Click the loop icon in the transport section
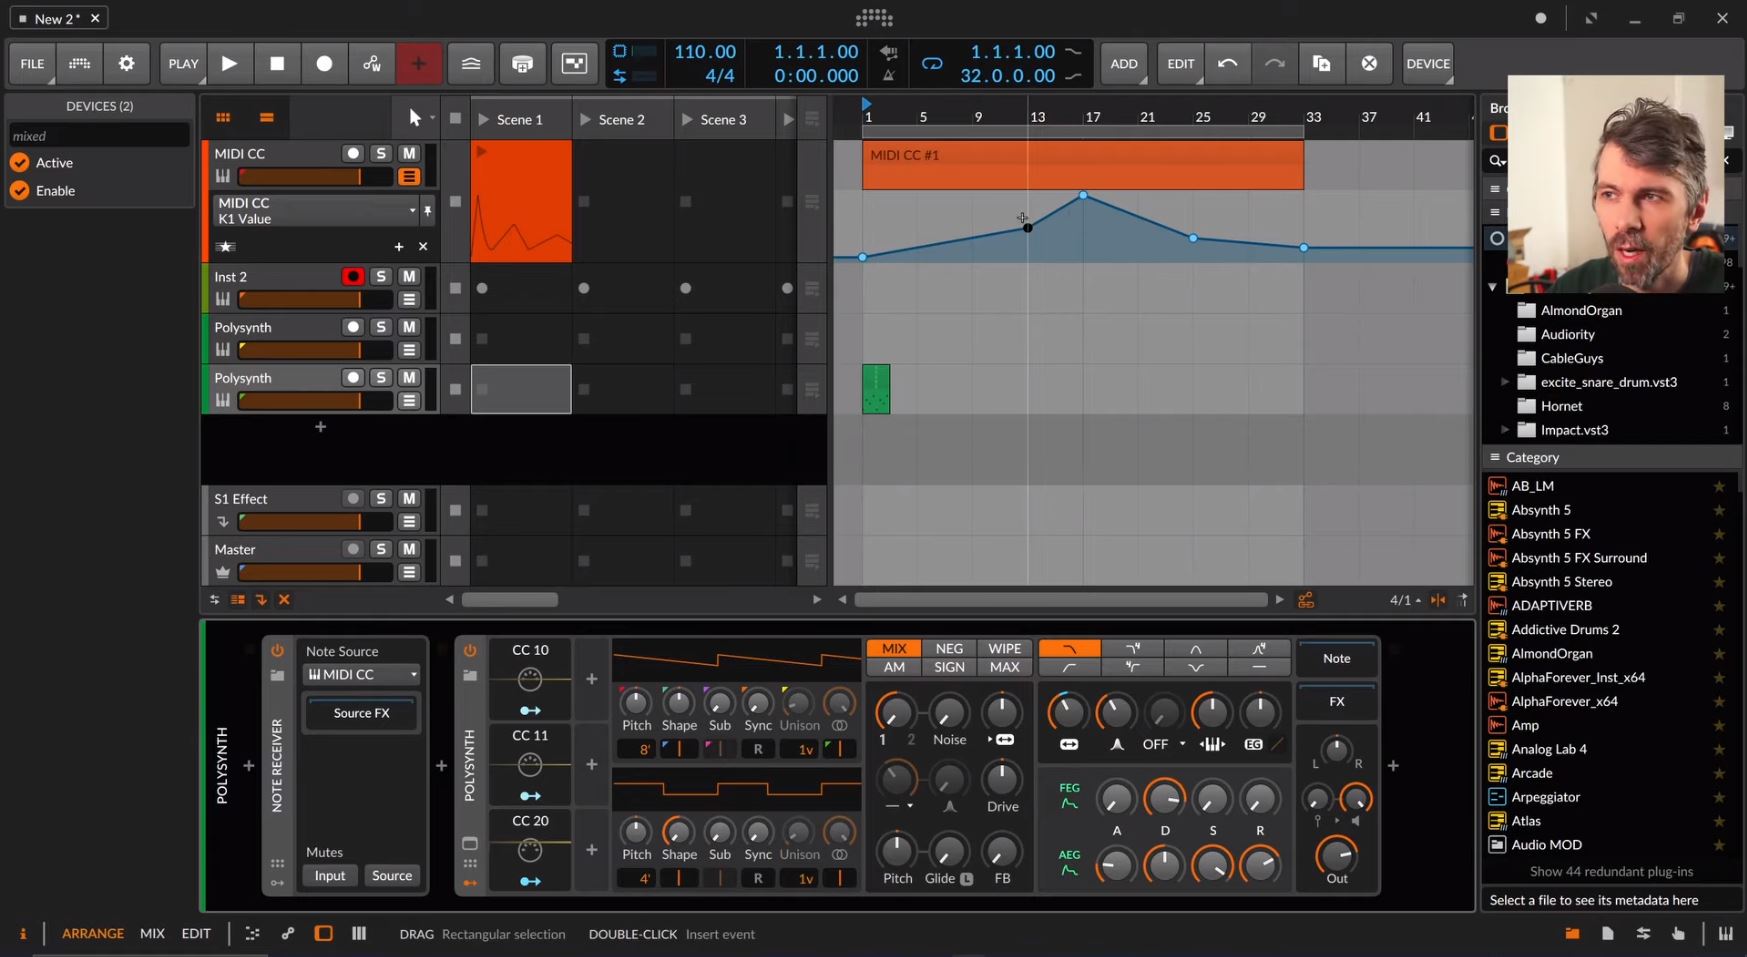 [x=931, y=63]
